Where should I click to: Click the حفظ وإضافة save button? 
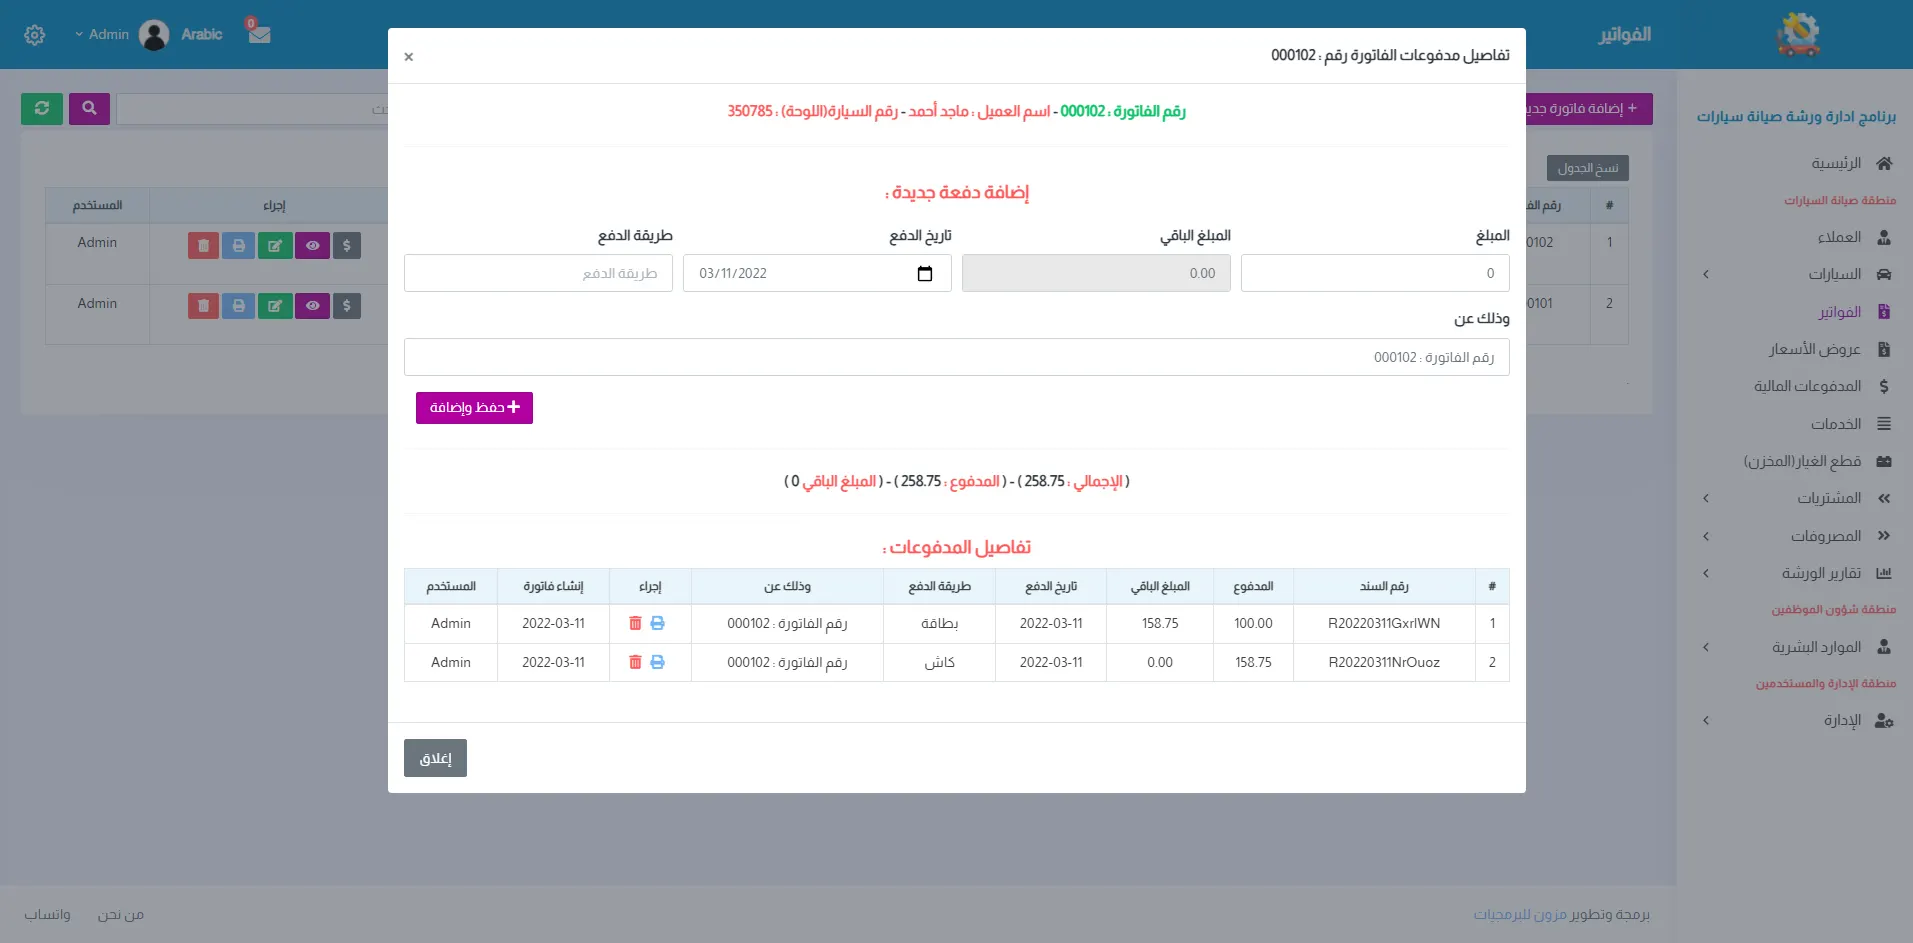474,408
